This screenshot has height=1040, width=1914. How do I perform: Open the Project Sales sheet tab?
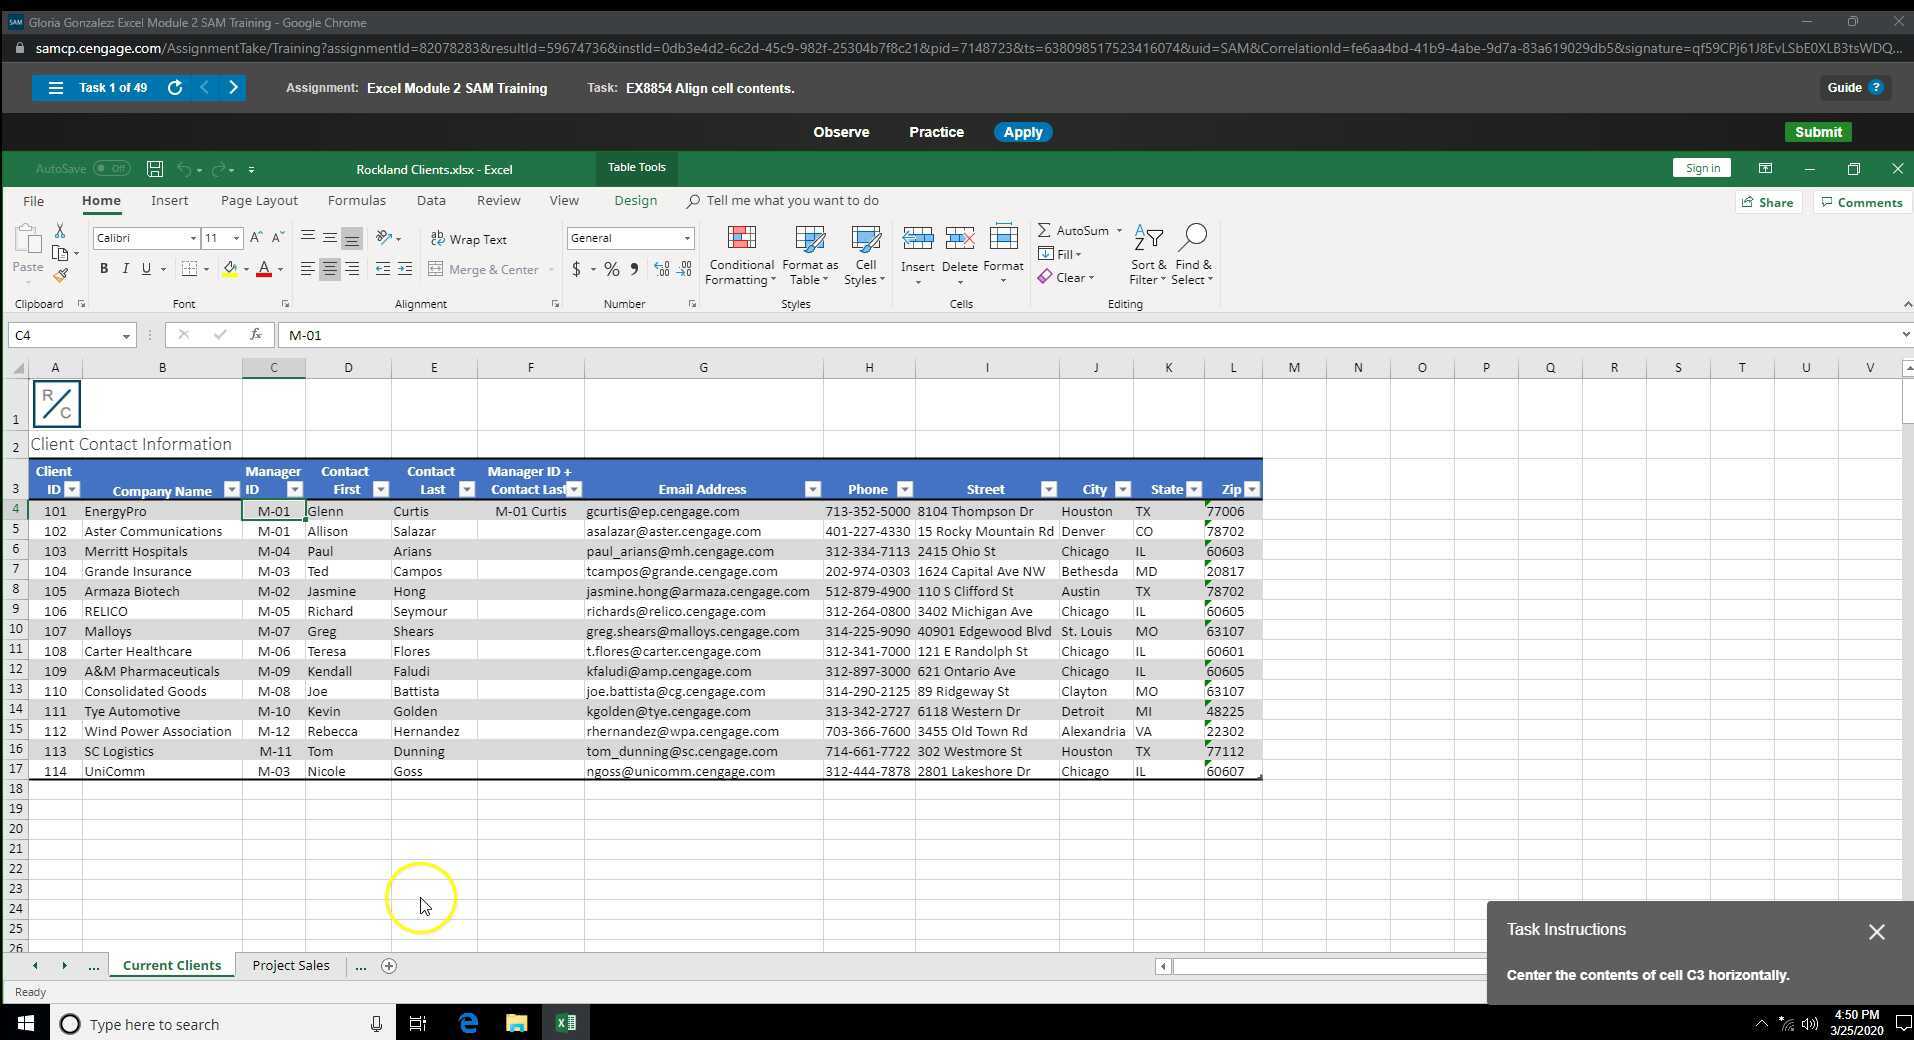(290, 965)
